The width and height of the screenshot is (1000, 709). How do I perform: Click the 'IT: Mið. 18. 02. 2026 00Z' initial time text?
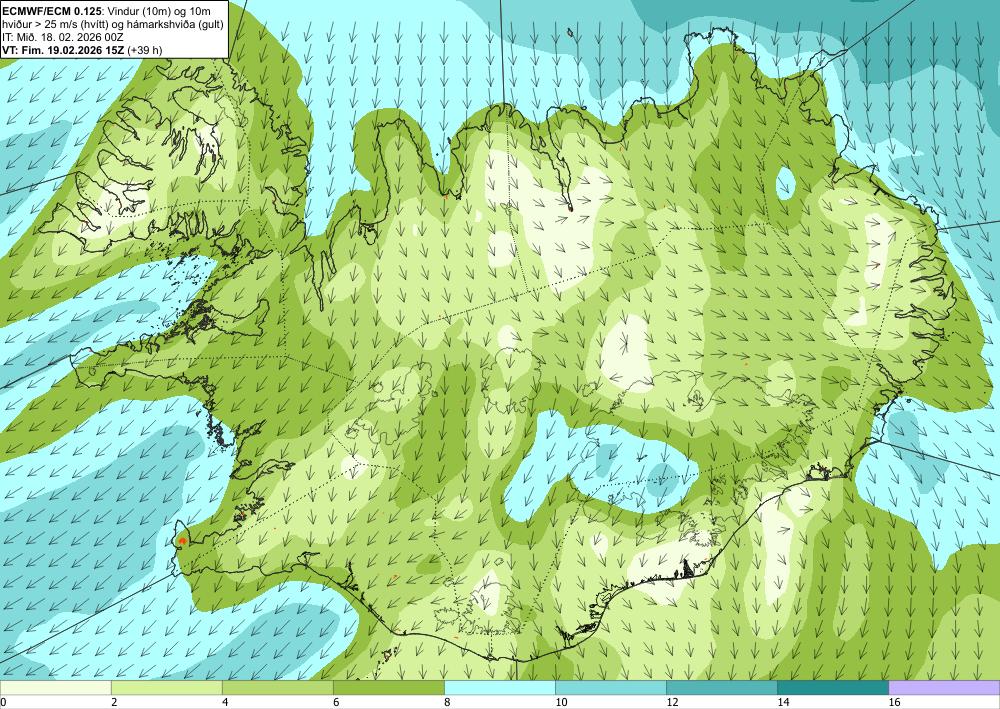click(63, 36)
